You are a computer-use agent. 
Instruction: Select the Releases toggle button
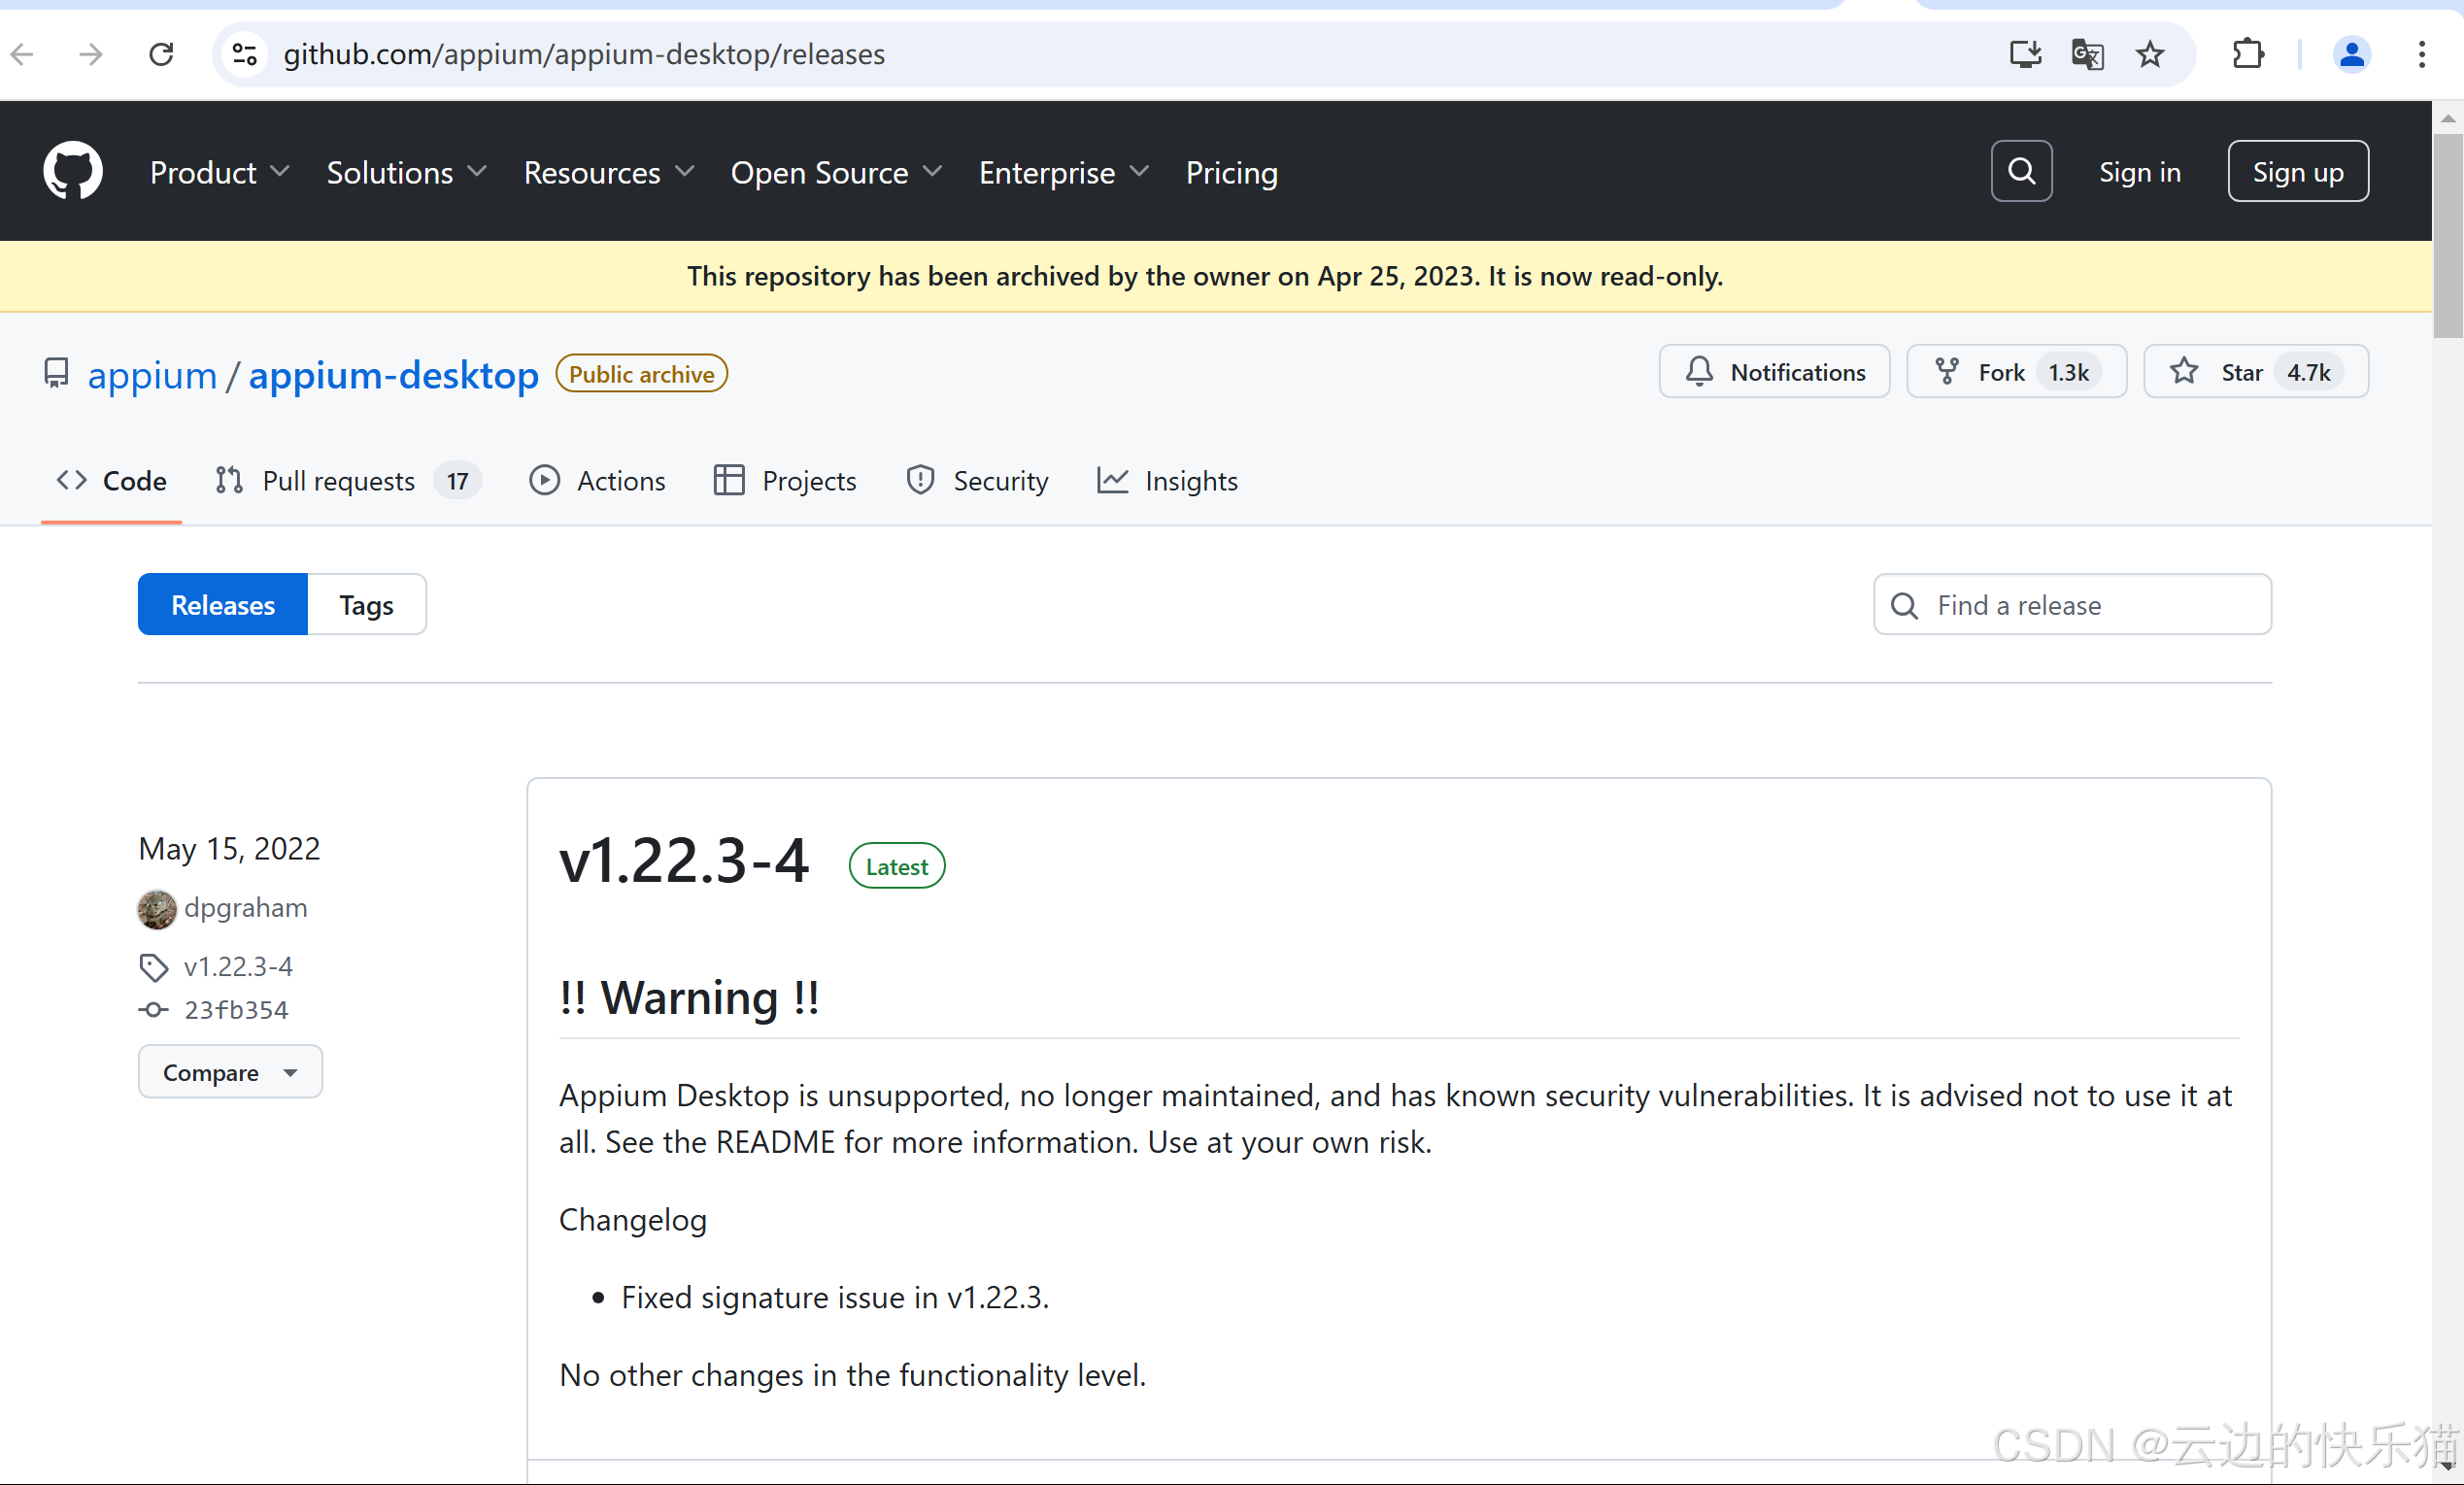tap(222, 604)
